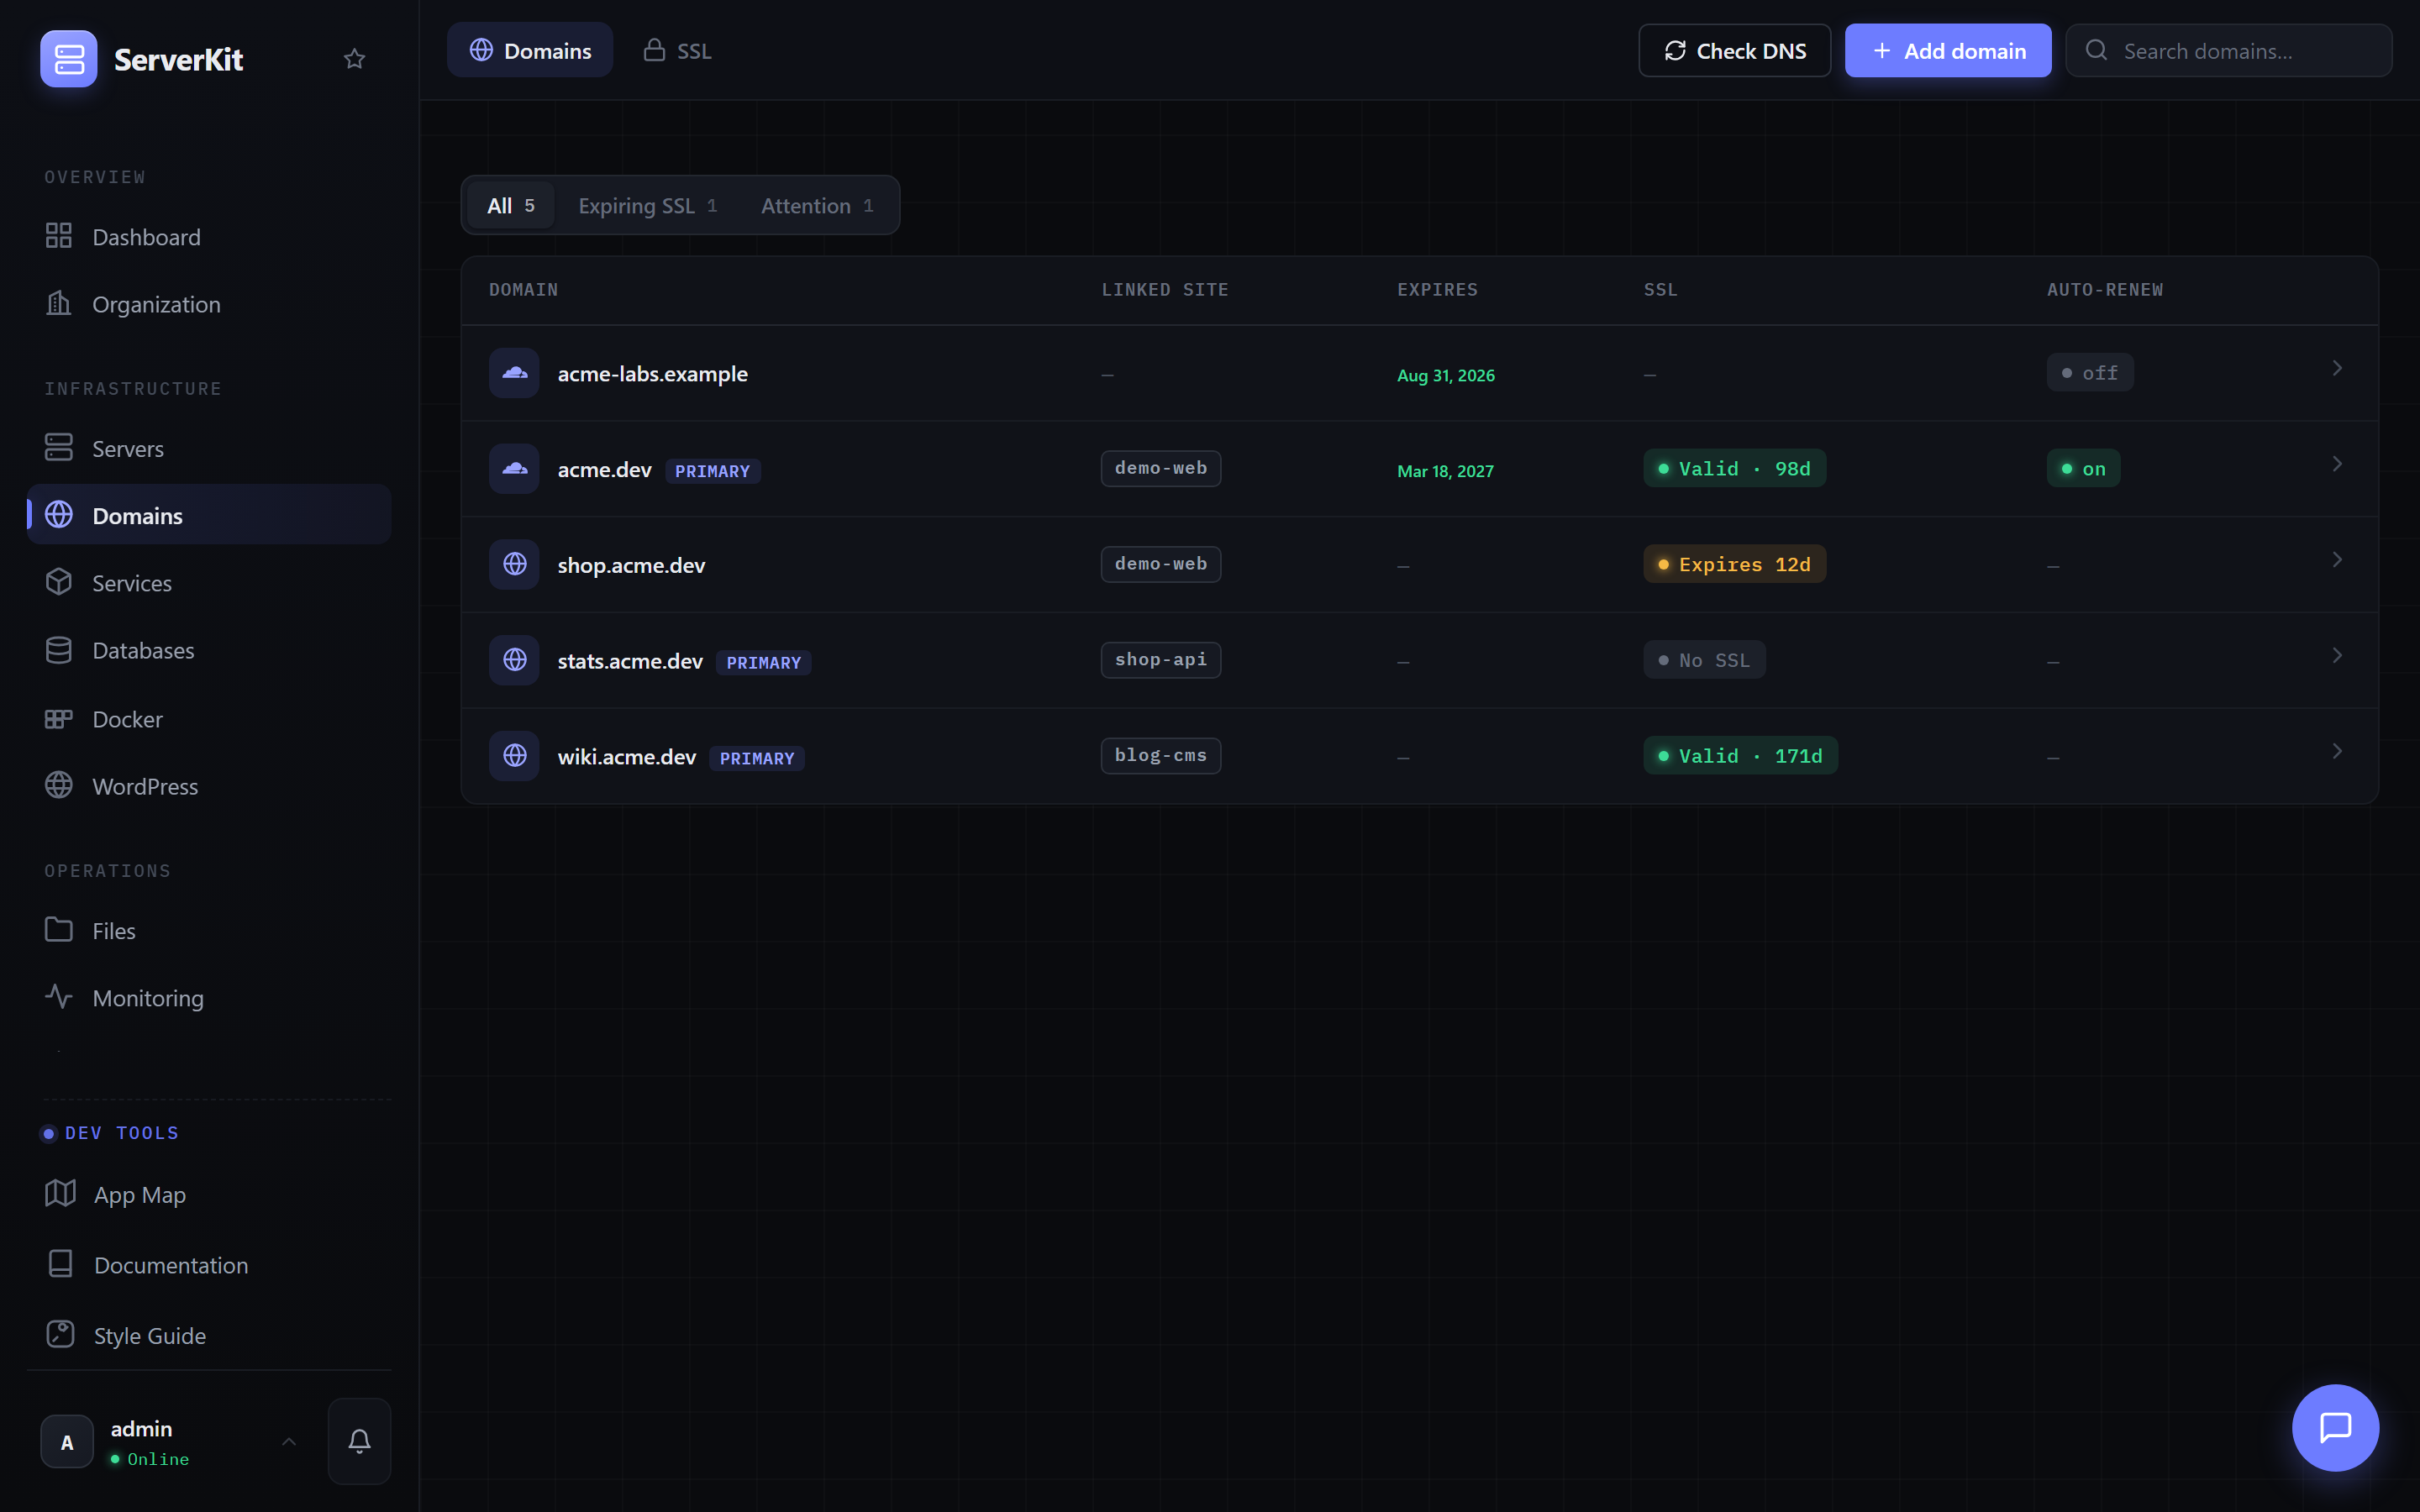Click the Aug 31, 2026 expiry date
The height and width of the screenshot is (1512, 2420).
tap(1446, 375)
